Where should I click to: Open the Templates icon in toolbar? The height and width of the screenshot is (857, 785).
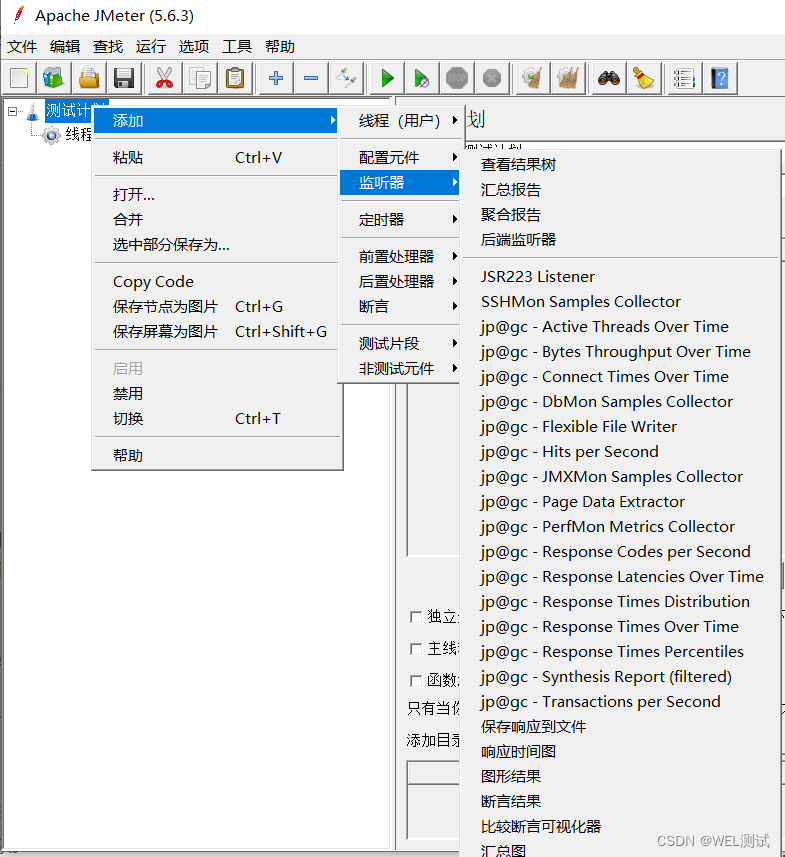[x=54, y=78]
